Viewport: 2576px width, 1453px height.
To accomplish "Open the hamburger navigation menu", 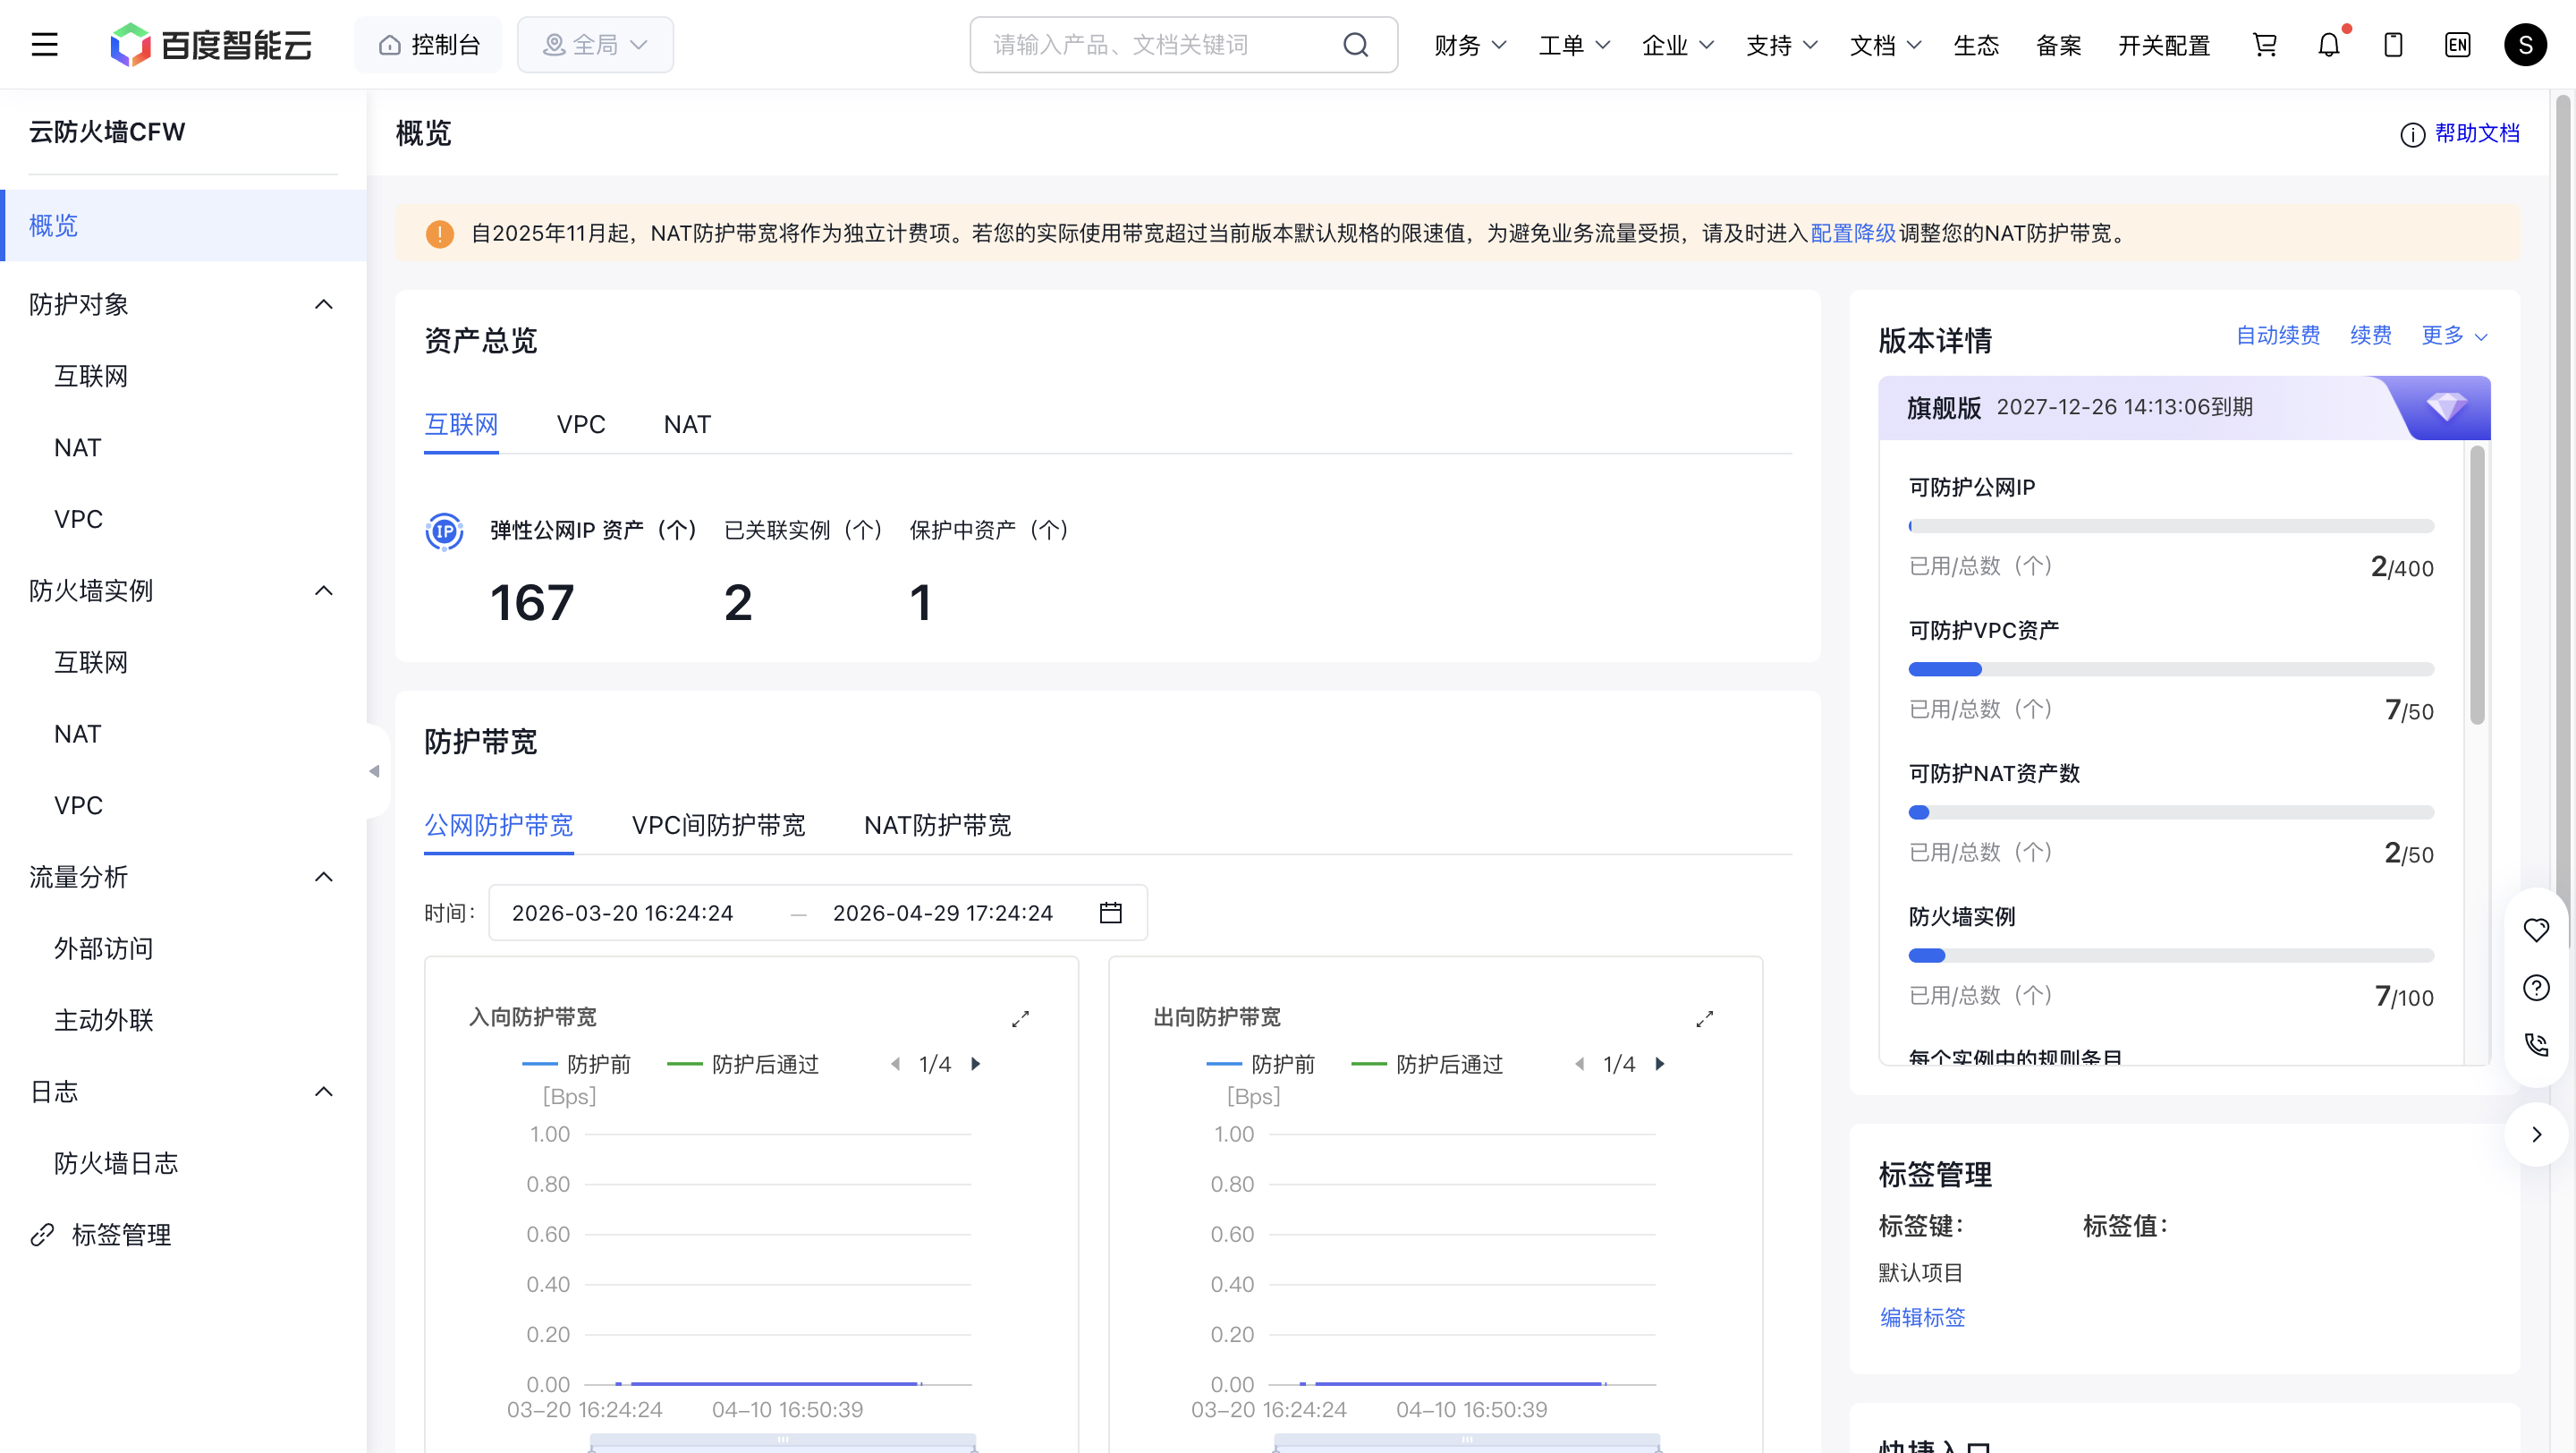I will 44,44.
